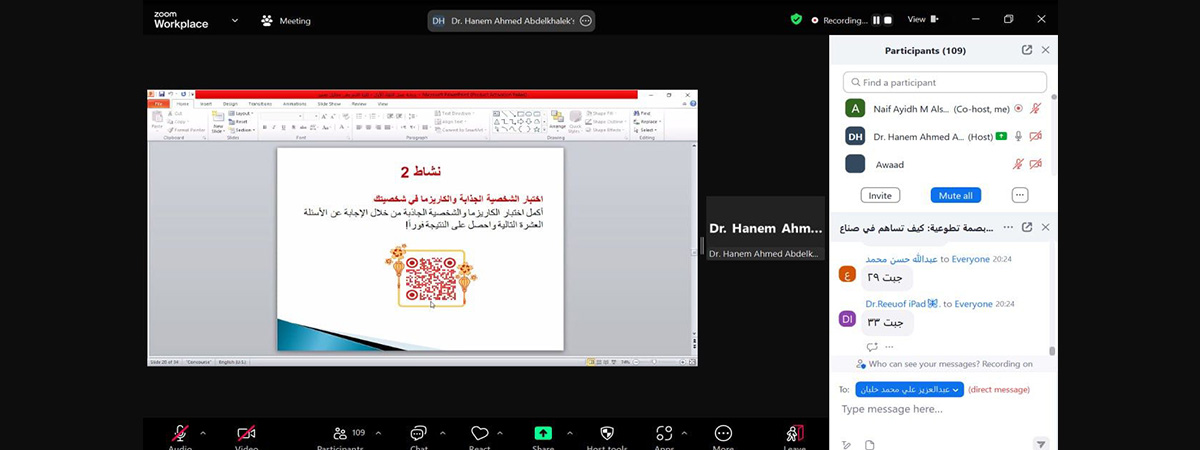Open the Apps icon
This screenshot has width=1200, height=450.
[664, 433]
